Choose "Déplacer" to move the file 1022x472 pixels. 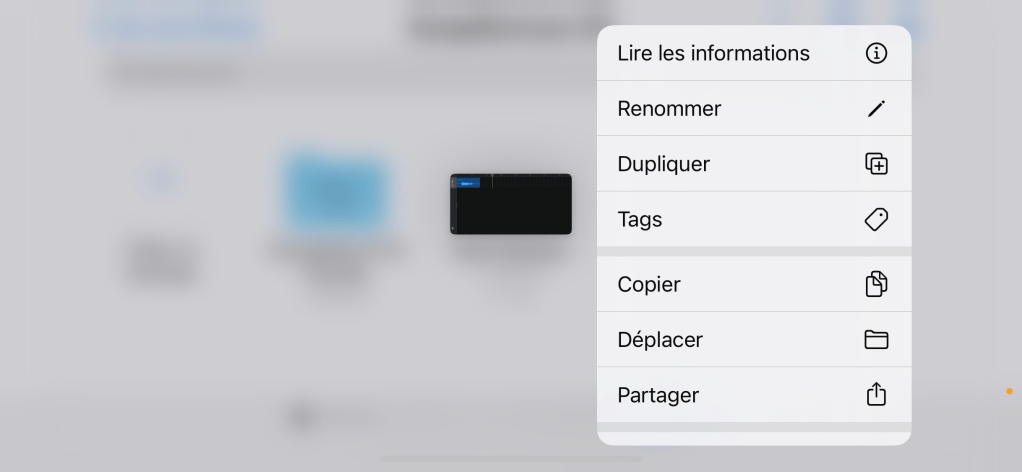(660, 340)
